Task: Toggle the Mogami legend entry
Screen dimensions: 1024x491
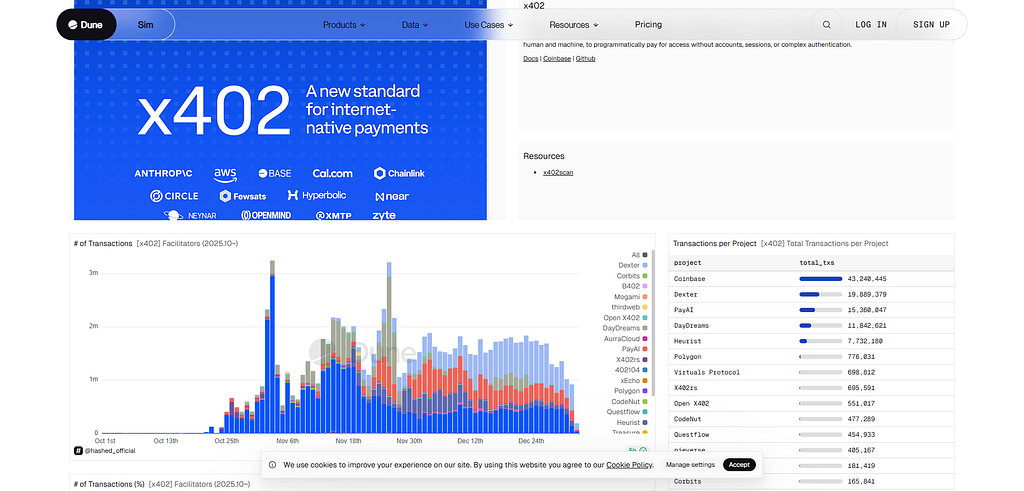Action: [x=632, y=296]
